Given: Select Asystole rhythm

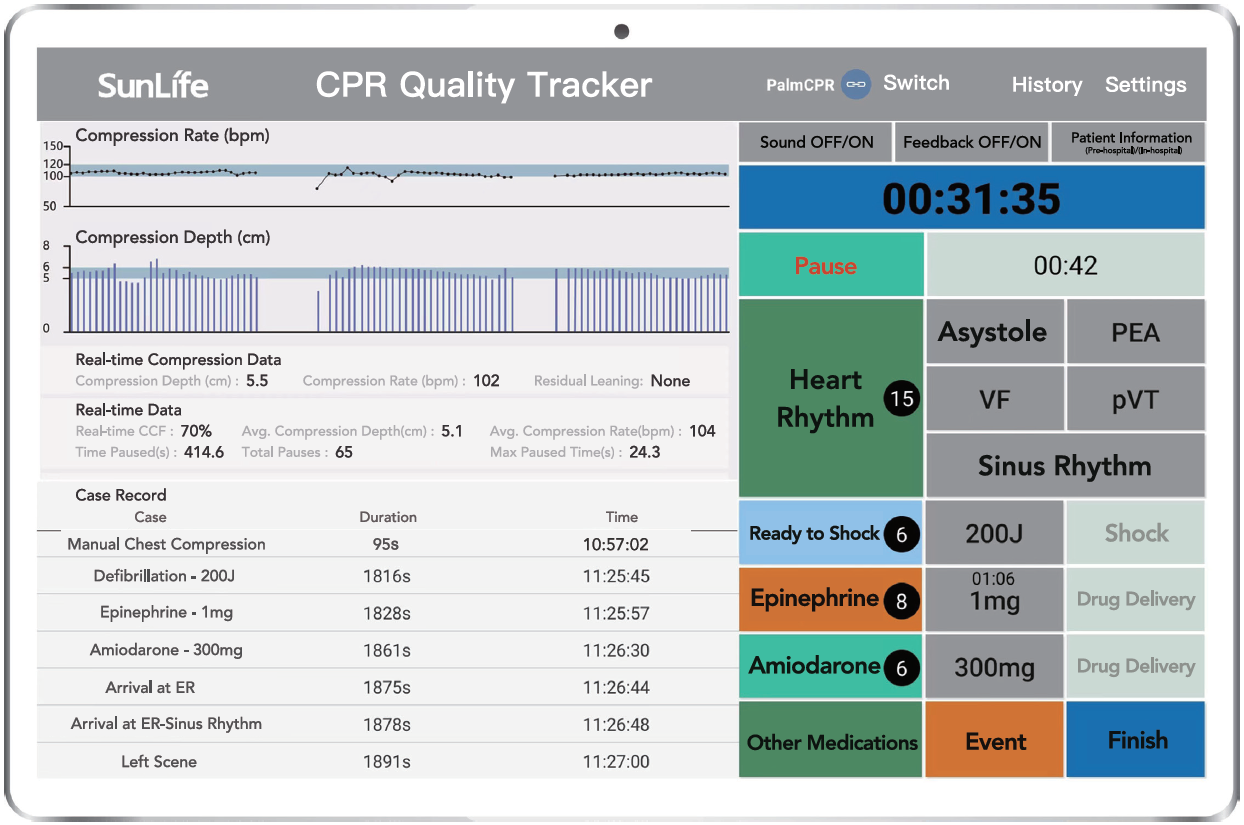Looking at the screenshot, I should [x=993, y=332].
